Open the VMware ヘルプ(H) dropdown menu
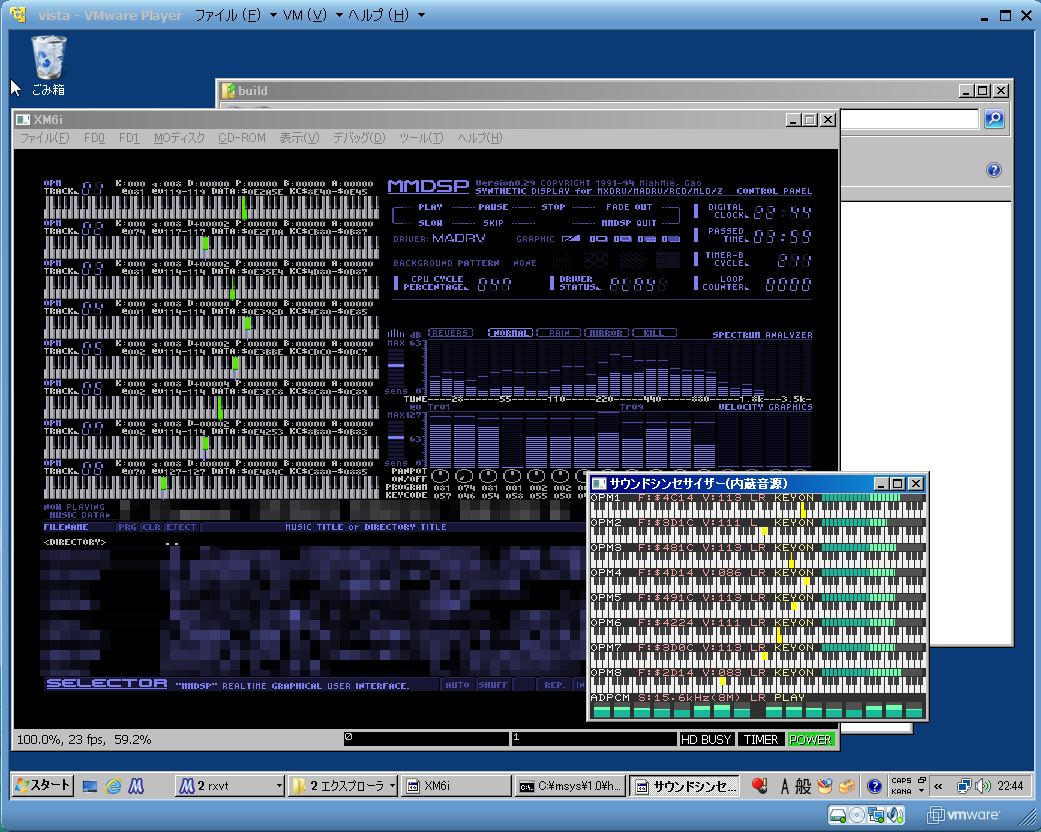 coord(386,15)
